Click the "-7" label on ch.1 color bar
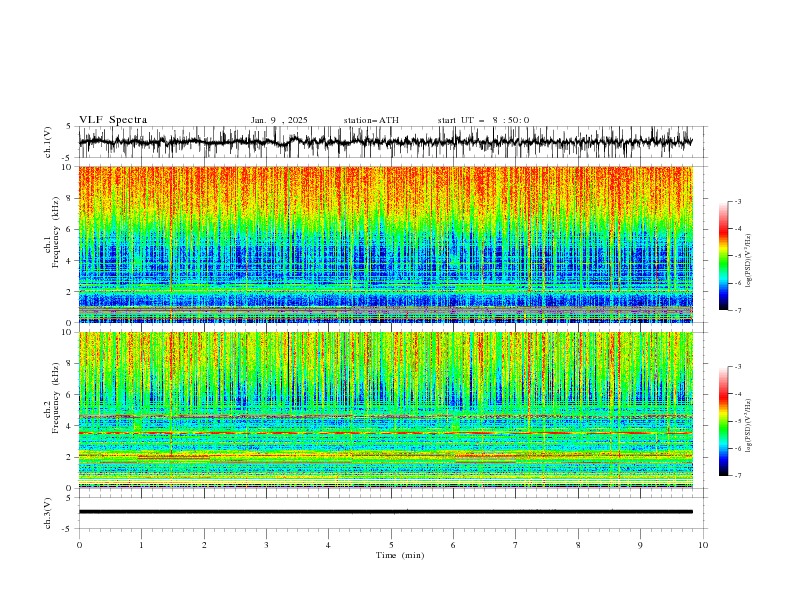Viewport: 792px width, 612px height. [x=738, y=310]
